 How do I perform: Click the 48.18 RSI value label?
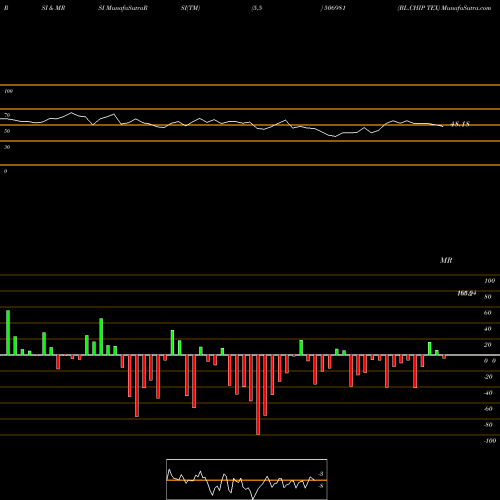point(460,124)
